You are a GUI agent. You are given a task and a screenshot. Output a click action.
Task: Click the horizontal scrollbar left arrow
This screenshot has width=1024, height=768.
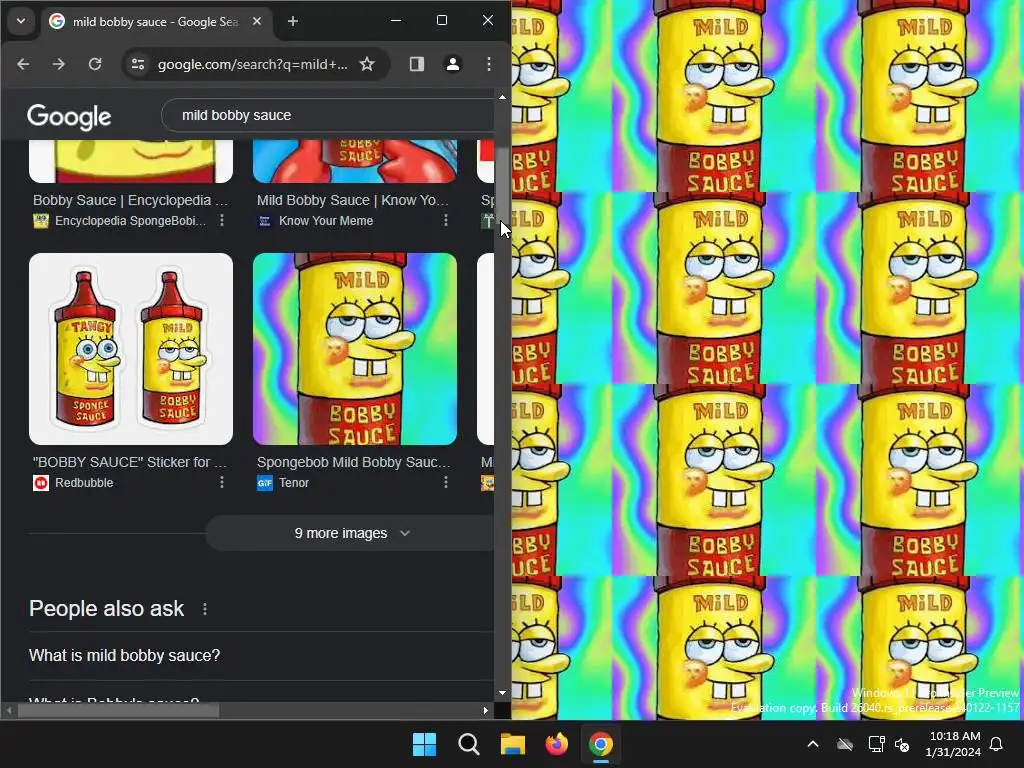[9, 710]
